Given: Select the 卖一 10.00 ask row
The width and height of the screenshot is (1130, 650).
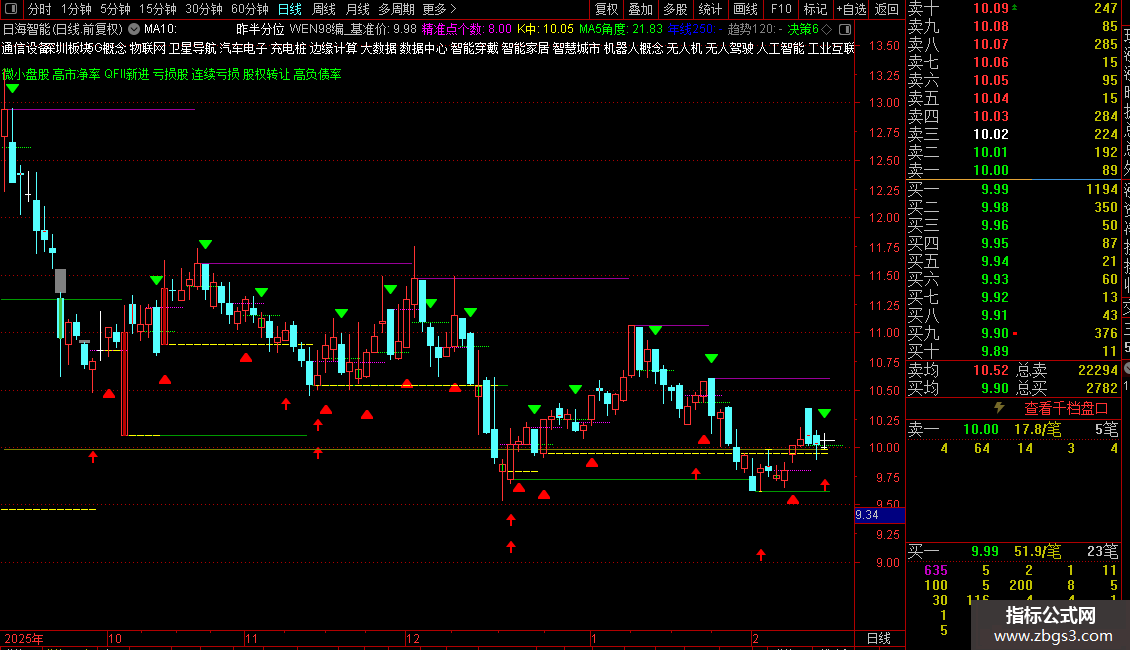Looking at the screenshot, I should pos(1013,170).
